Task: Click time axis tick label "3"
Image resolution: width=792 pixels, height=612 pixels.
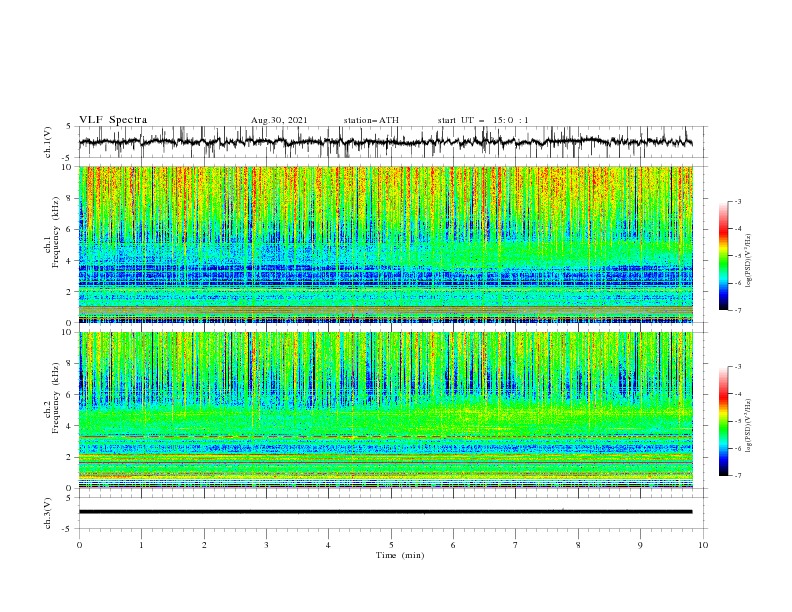Action: [266, 545]
